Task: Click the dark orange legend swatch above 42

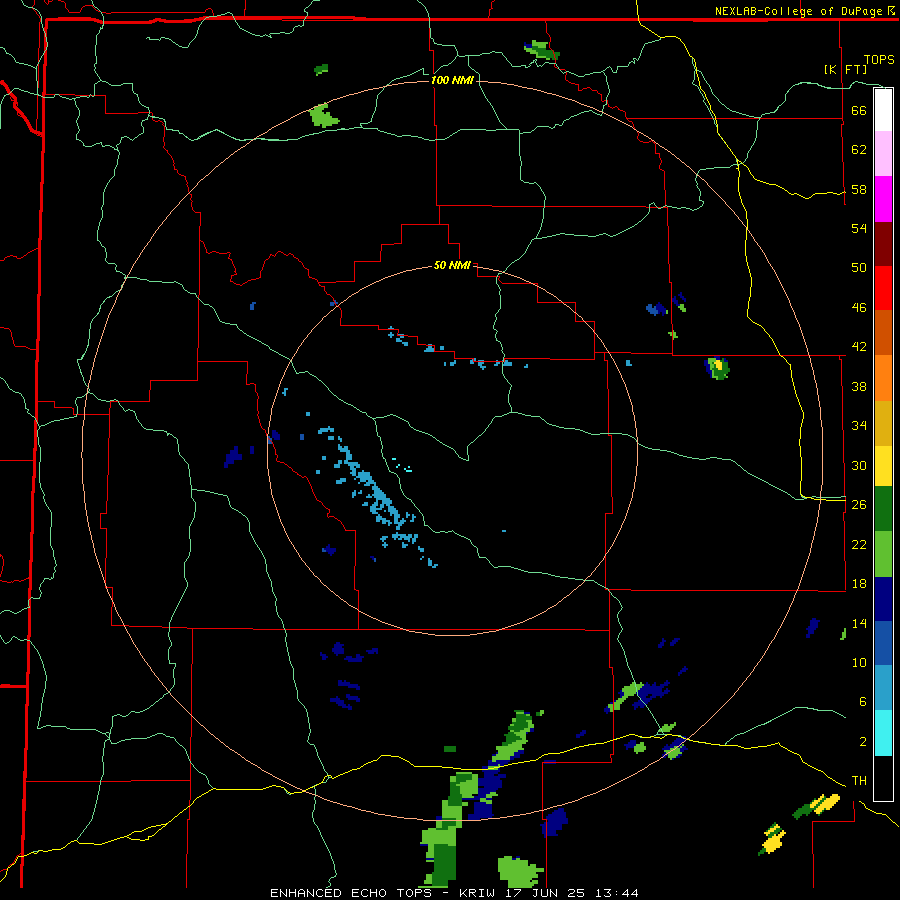Action: 883,333
